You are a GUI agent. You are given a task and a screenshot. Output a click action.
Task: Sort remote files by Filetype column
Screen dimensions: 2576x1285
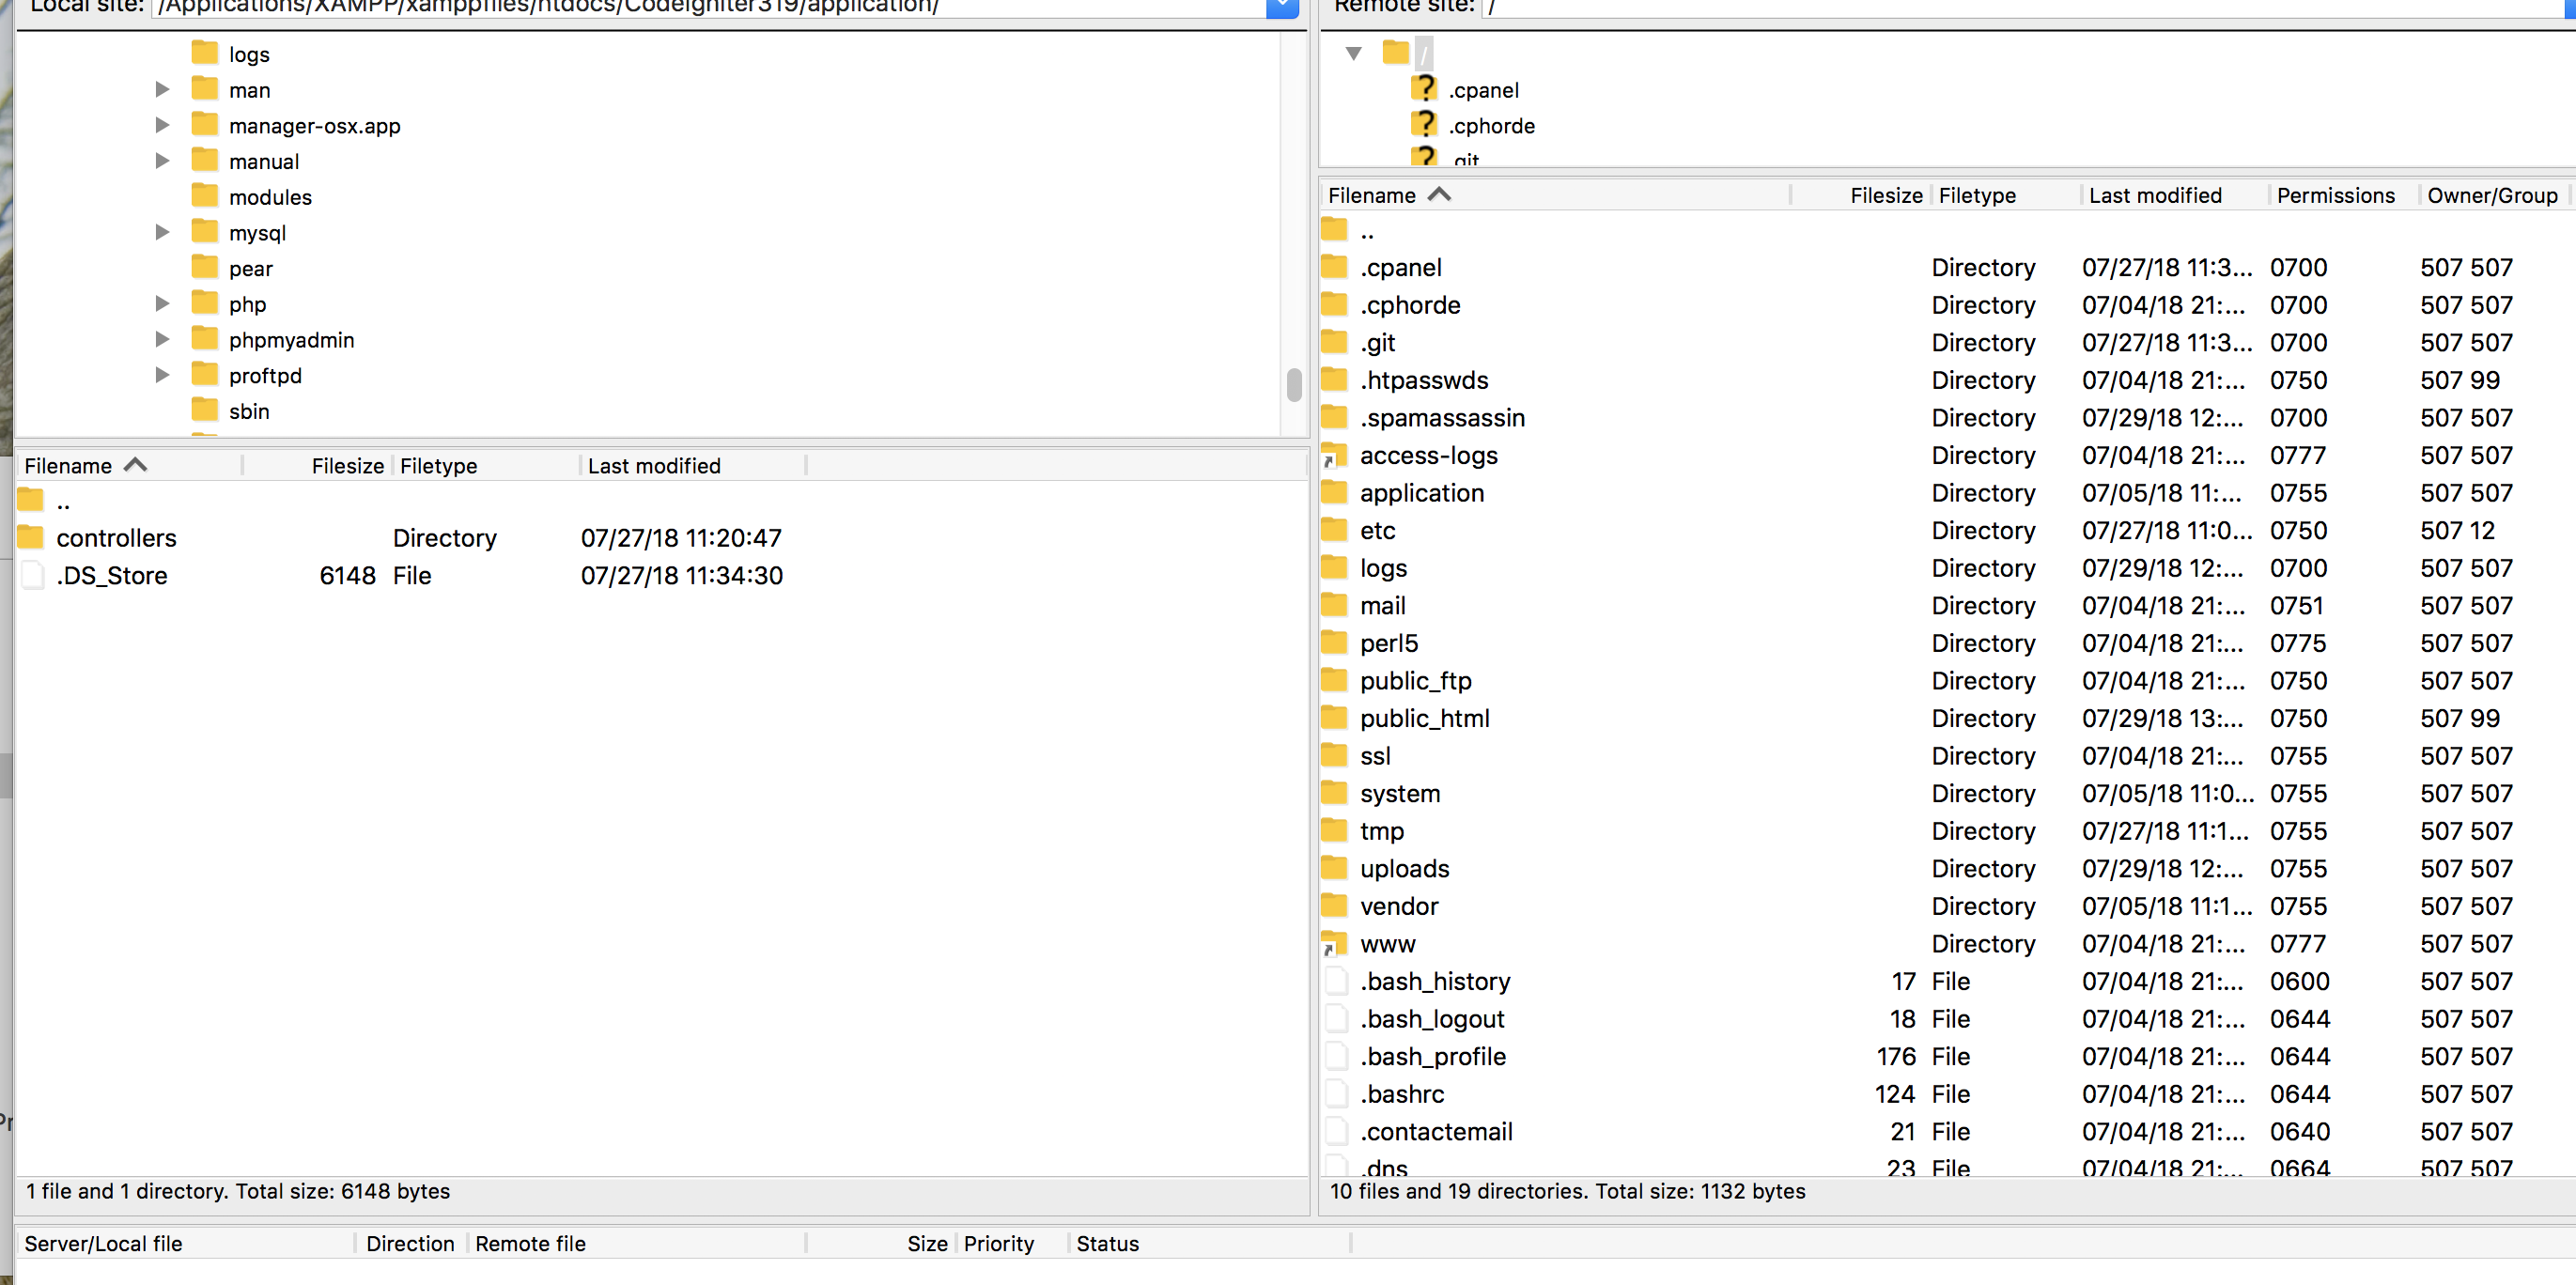point(2006,195)
